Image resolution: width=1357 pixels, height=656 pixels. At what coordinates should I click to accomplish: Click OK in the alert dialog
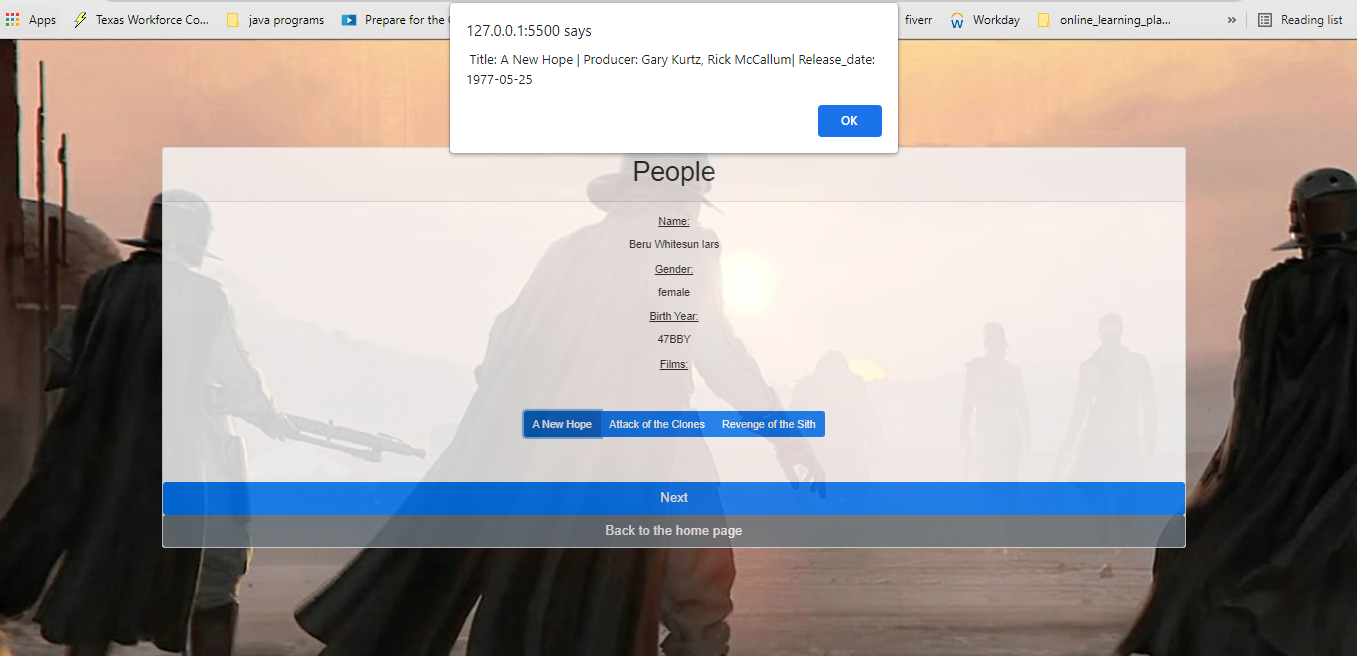tap(849, 121)
